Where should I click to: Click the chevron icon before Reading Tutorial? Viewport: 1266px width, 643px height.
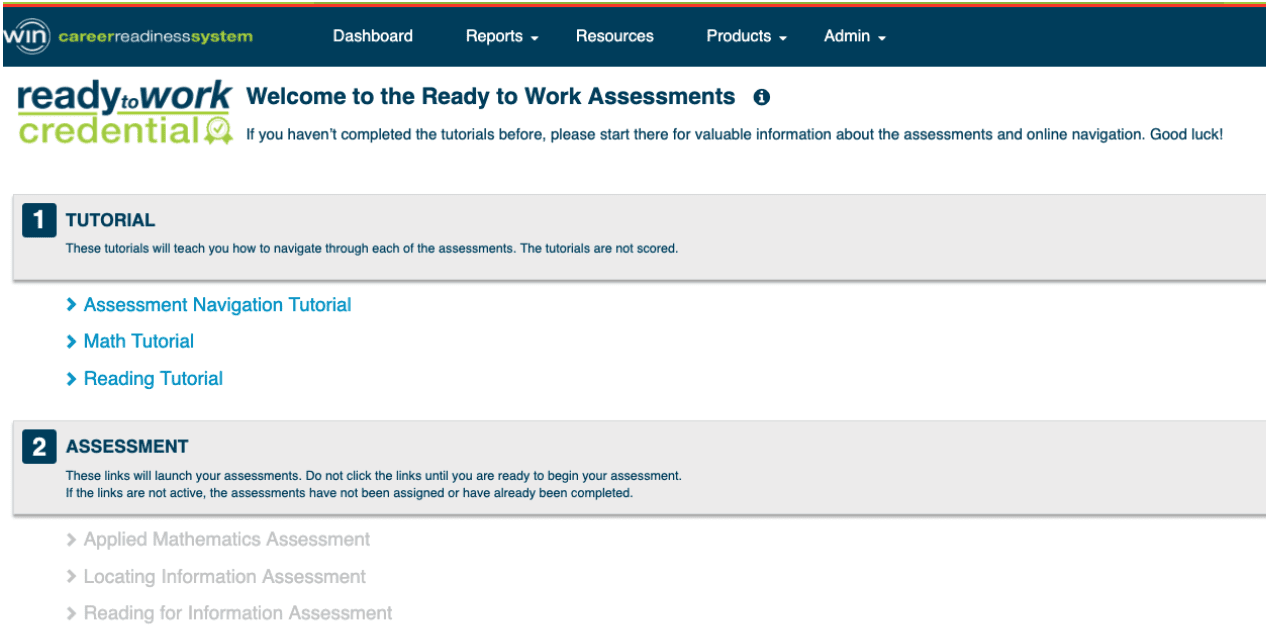tap(71, 379)
